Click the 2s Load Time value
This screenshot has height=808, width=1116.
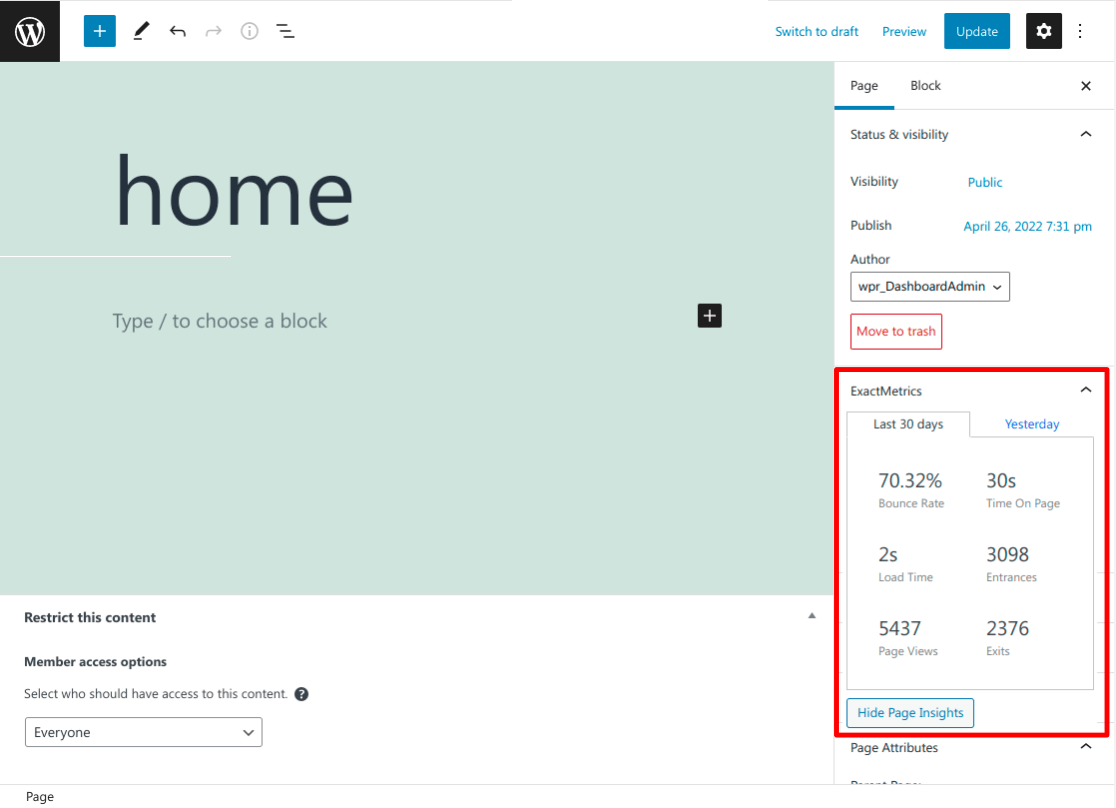pyautogui.click(x=888, y=555)
